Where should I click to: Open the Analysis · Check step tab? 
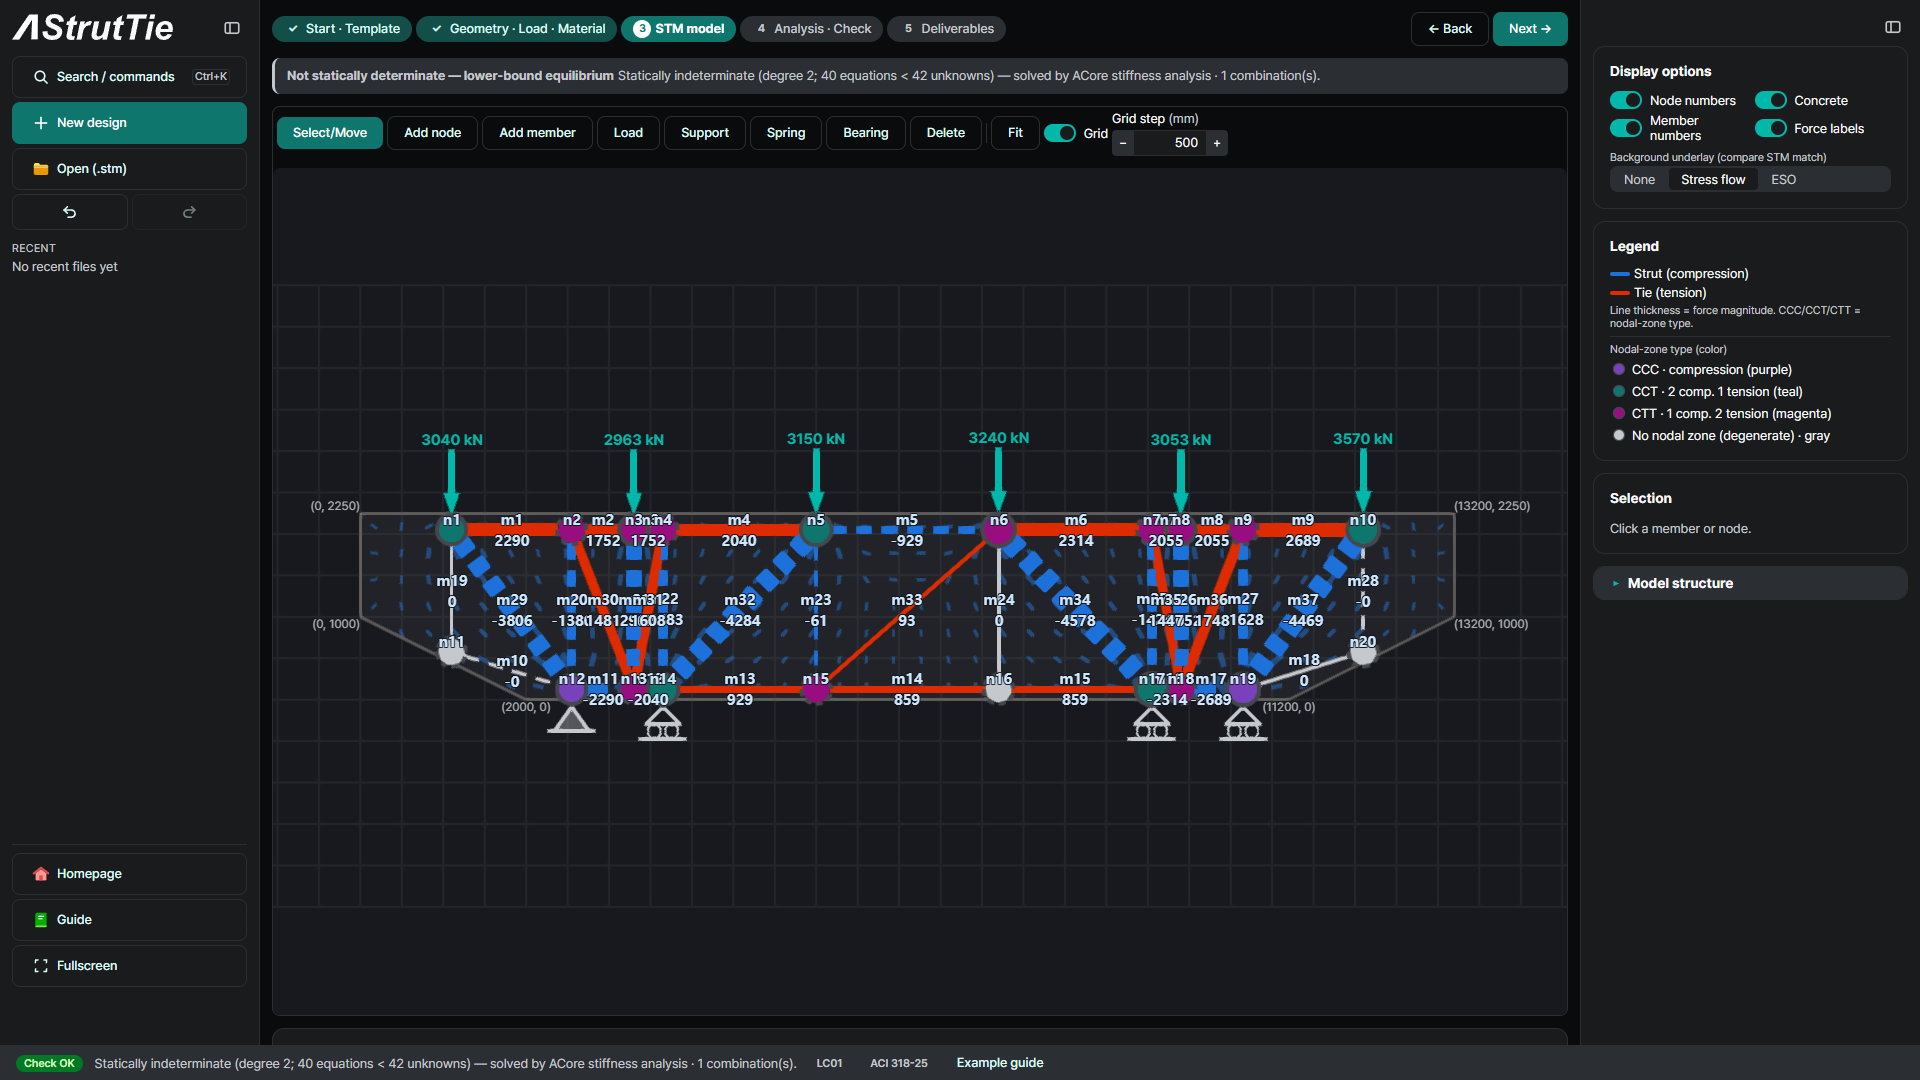(812, 29)
